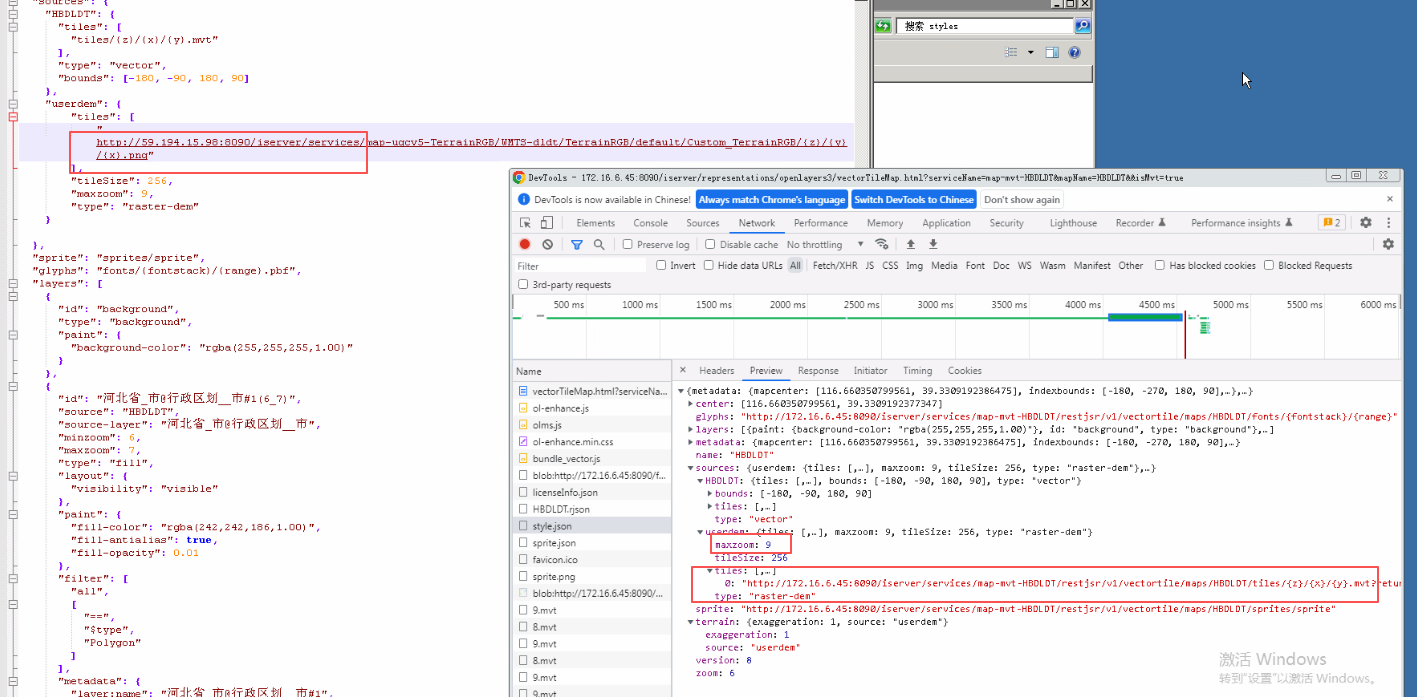Viewport: 1417px width, 697px height.
Task: Toggle the network filter funnel icon
Action: tap(577, 244)
